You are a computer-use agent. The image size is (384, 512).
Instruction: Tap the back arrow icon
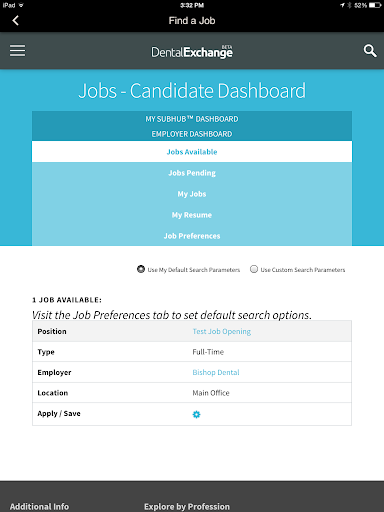[x=15, y=20]
